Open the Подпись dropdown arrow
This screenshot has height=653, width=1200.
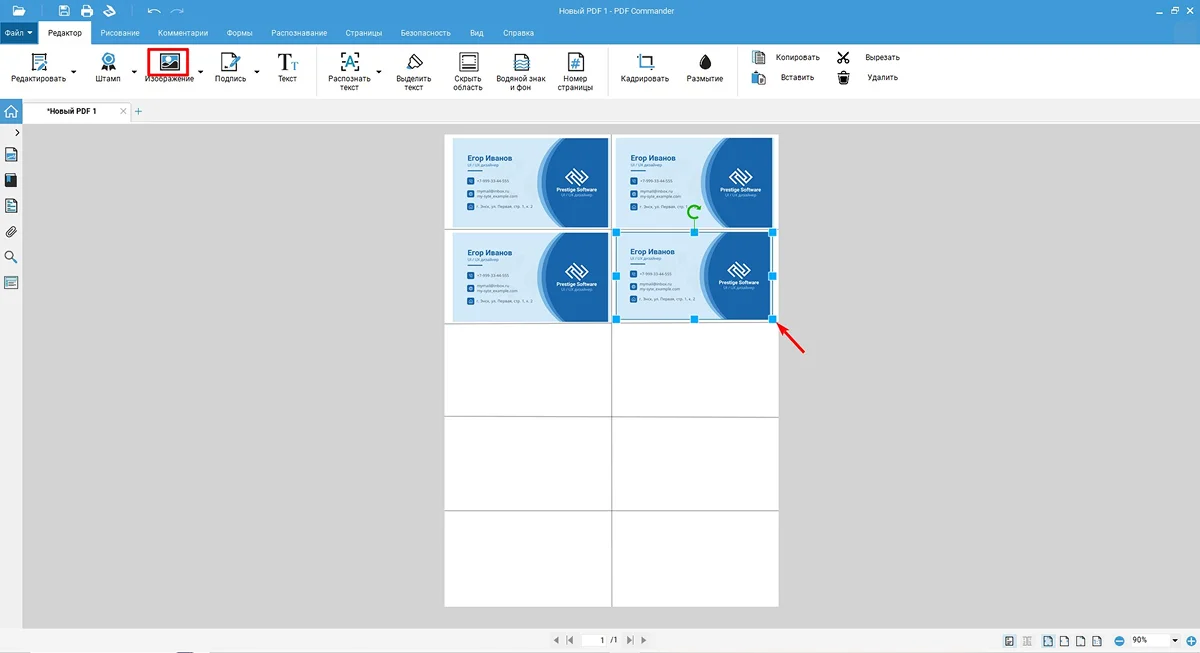[257, 72]
